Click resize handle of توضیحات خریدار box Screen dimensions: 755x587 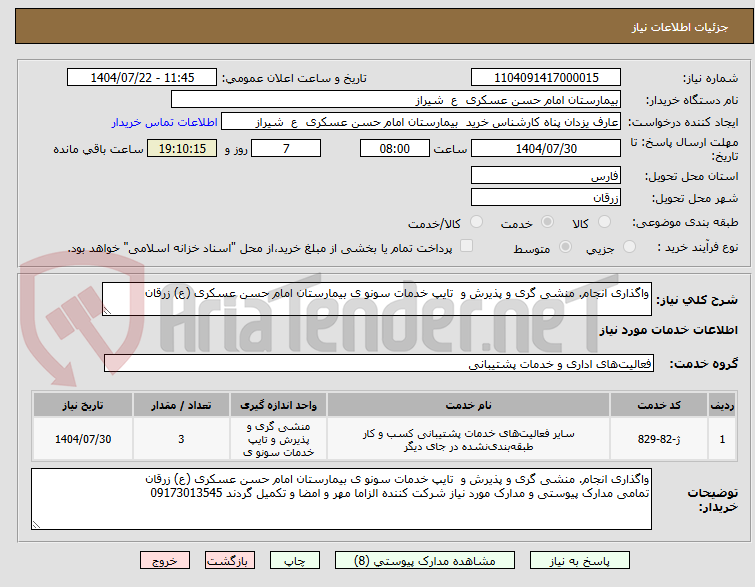[x=36, y=524]
